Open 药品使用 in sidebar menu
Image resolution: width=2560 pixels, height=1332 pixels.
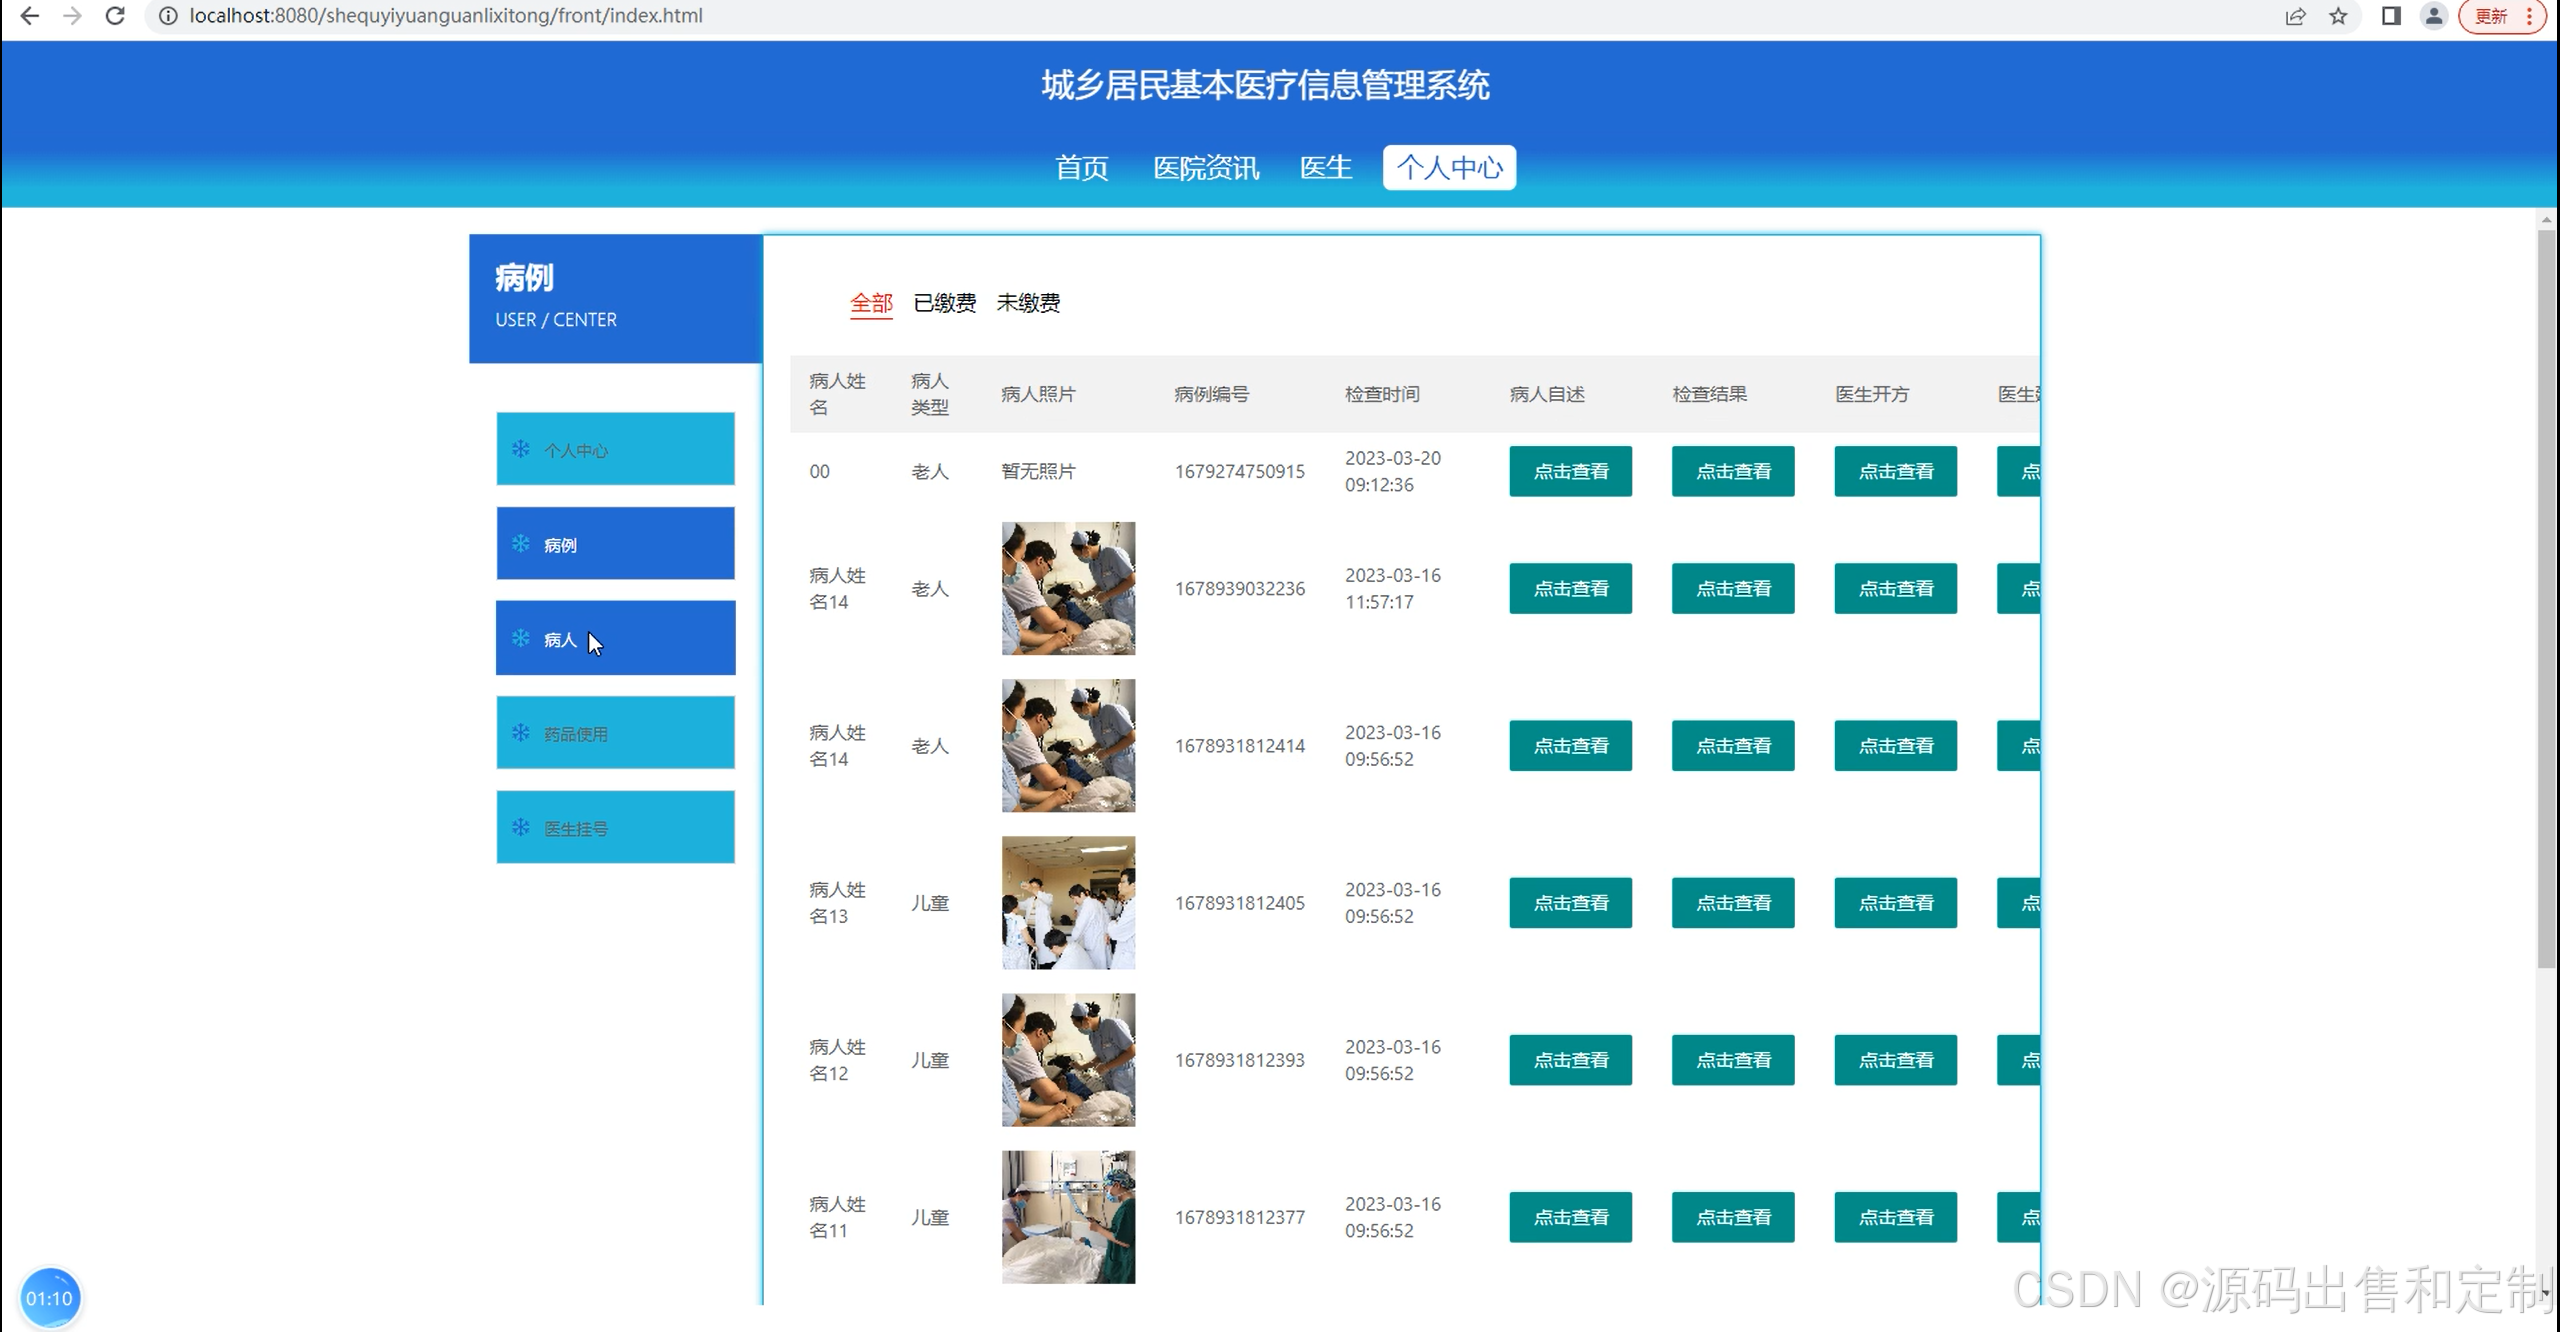615,733
